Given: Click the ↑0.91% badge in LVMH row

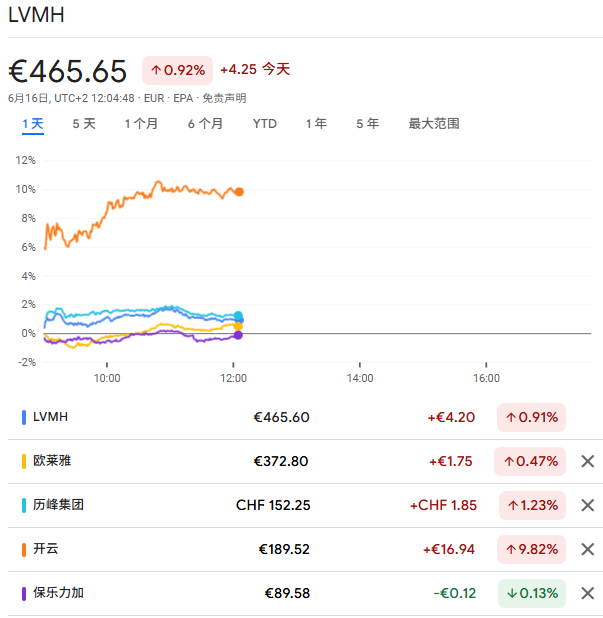Looking at the screenshot, I should 531,417.
